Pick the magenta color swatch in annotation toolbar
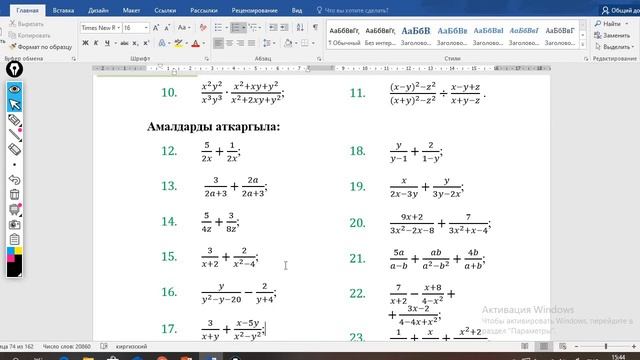This screenshot has height=360, width=640. click(11, 258)
